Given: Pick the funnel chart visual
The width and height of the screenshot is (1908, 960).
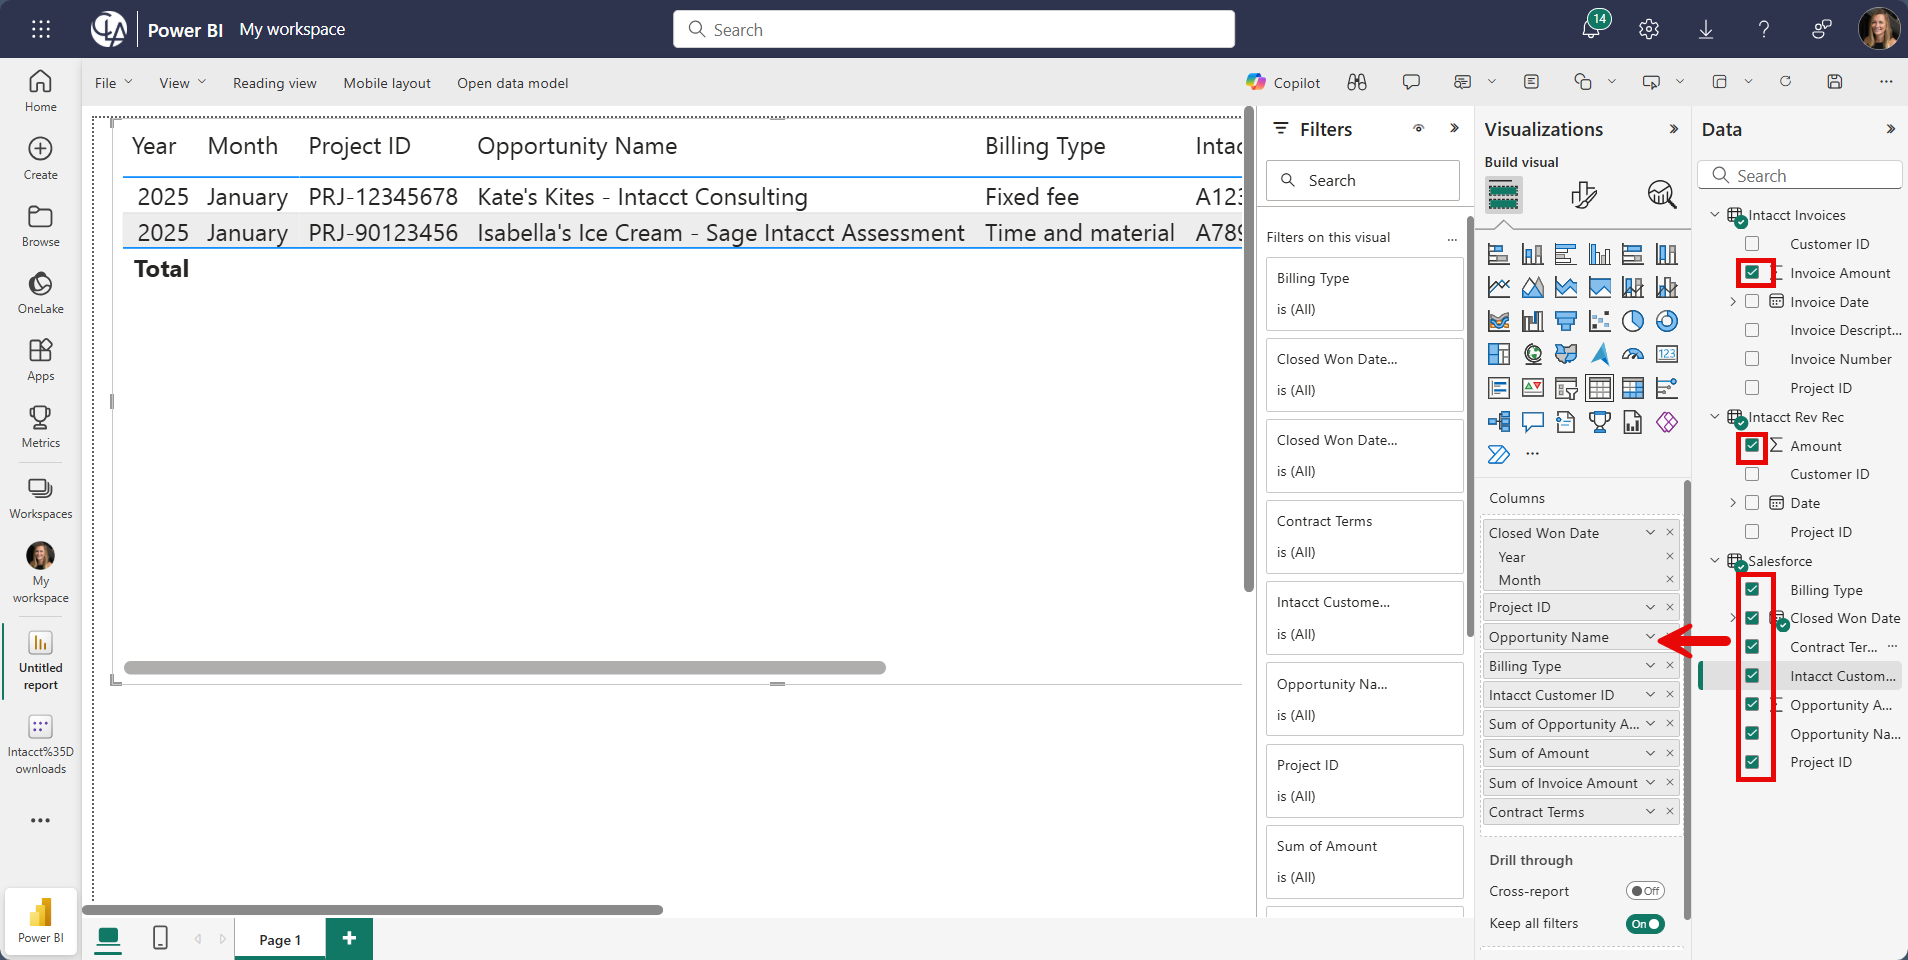Looking at the screenshot, I should point(1567,321).
